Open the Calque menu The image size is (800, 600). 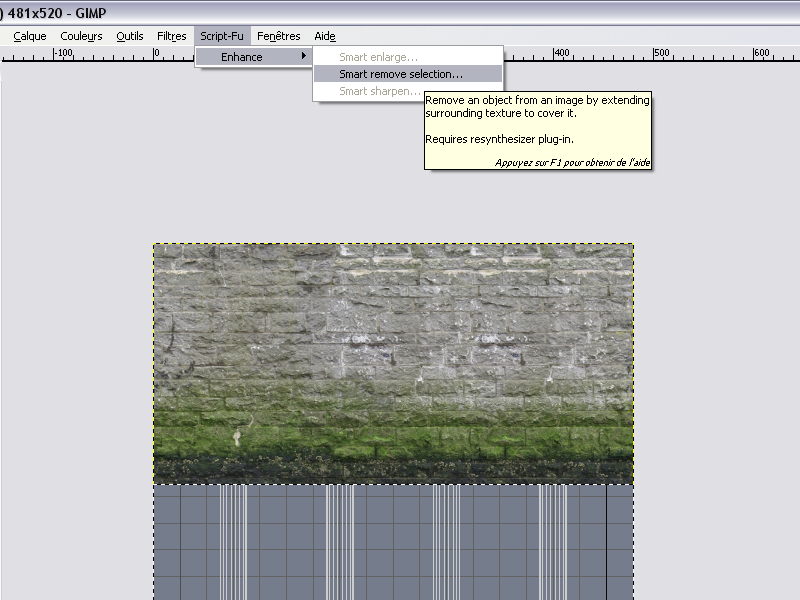pos(30,36)
